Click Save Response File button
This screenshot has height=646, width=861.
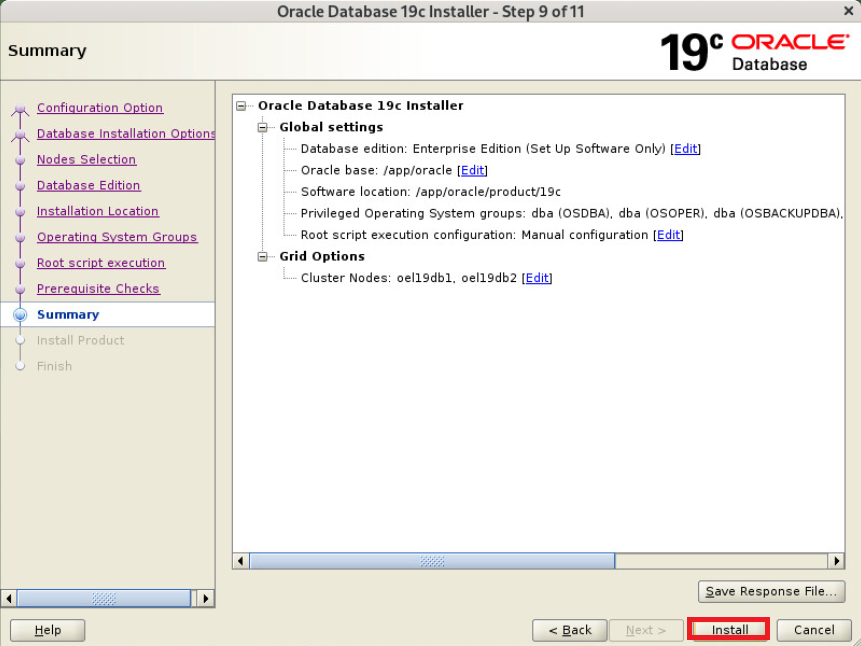771,592
